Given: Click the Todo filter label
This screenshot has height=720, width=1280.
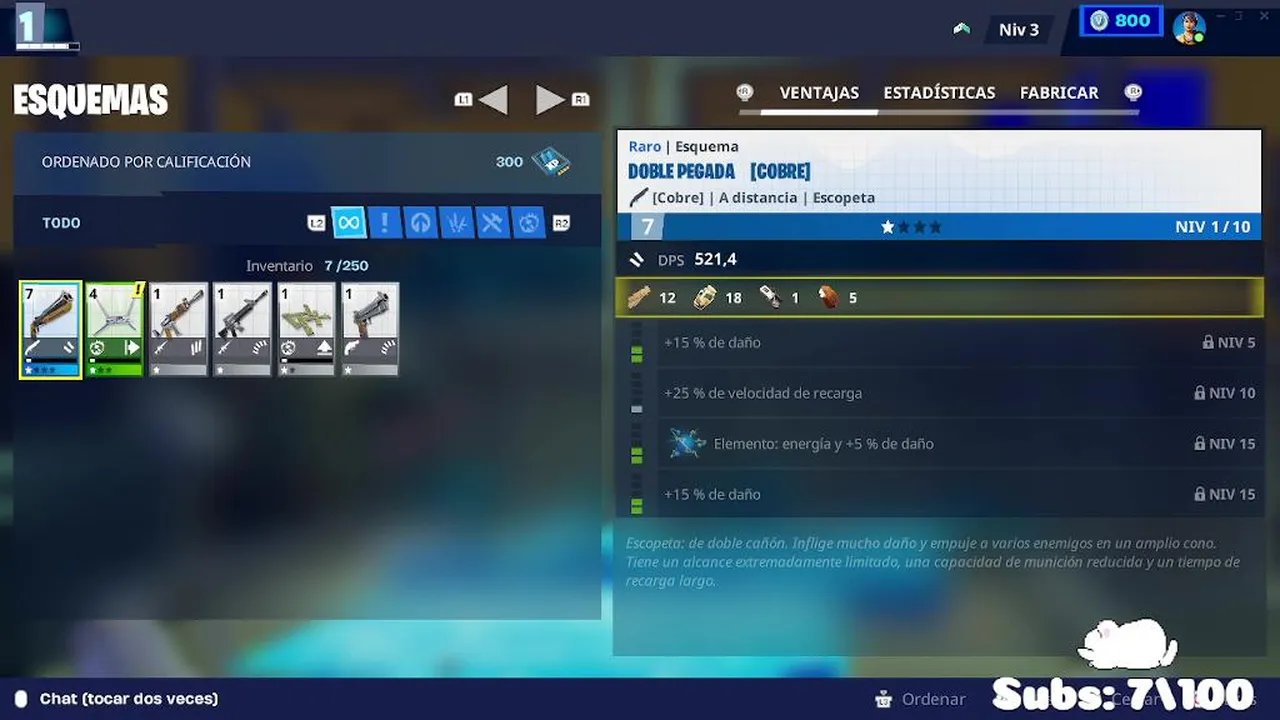Looking at the screenshot, I should click(61, 223).
